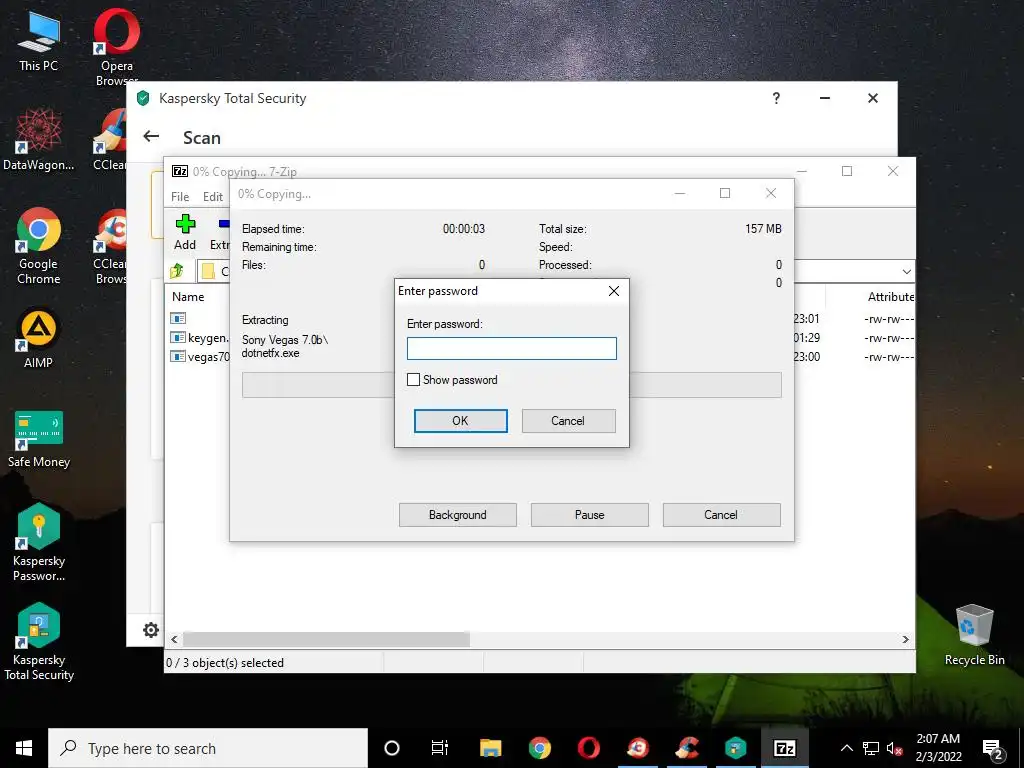The image size is (1024, 768).
Task: Click the taskbar search box
Action: [208, 748]
